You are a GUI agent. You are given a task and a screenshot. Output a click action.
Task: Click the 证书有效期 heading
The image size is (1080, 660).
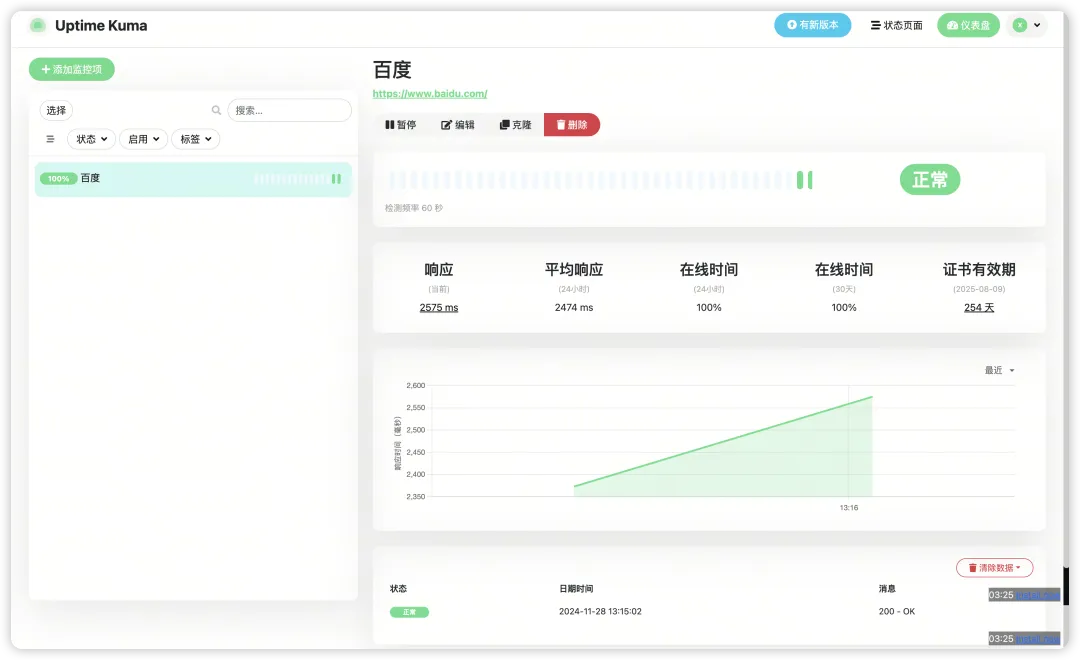(x=979, y=269)
